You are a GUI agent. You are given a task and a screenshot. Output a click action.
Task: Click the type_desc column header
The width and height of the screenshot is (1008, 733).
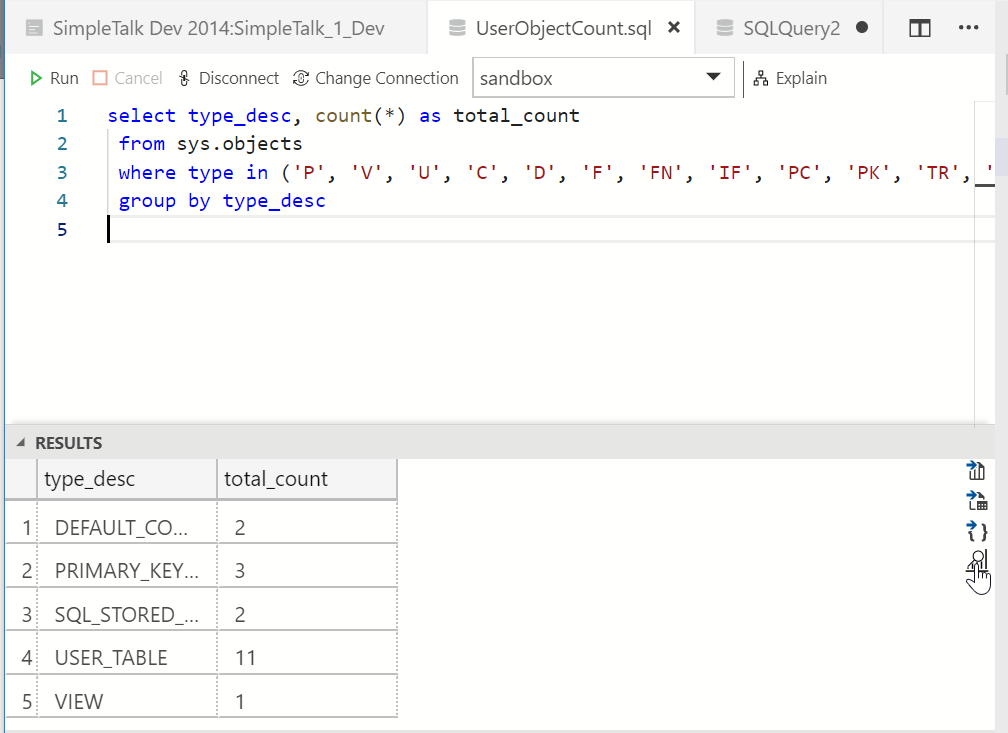(90, 479)
